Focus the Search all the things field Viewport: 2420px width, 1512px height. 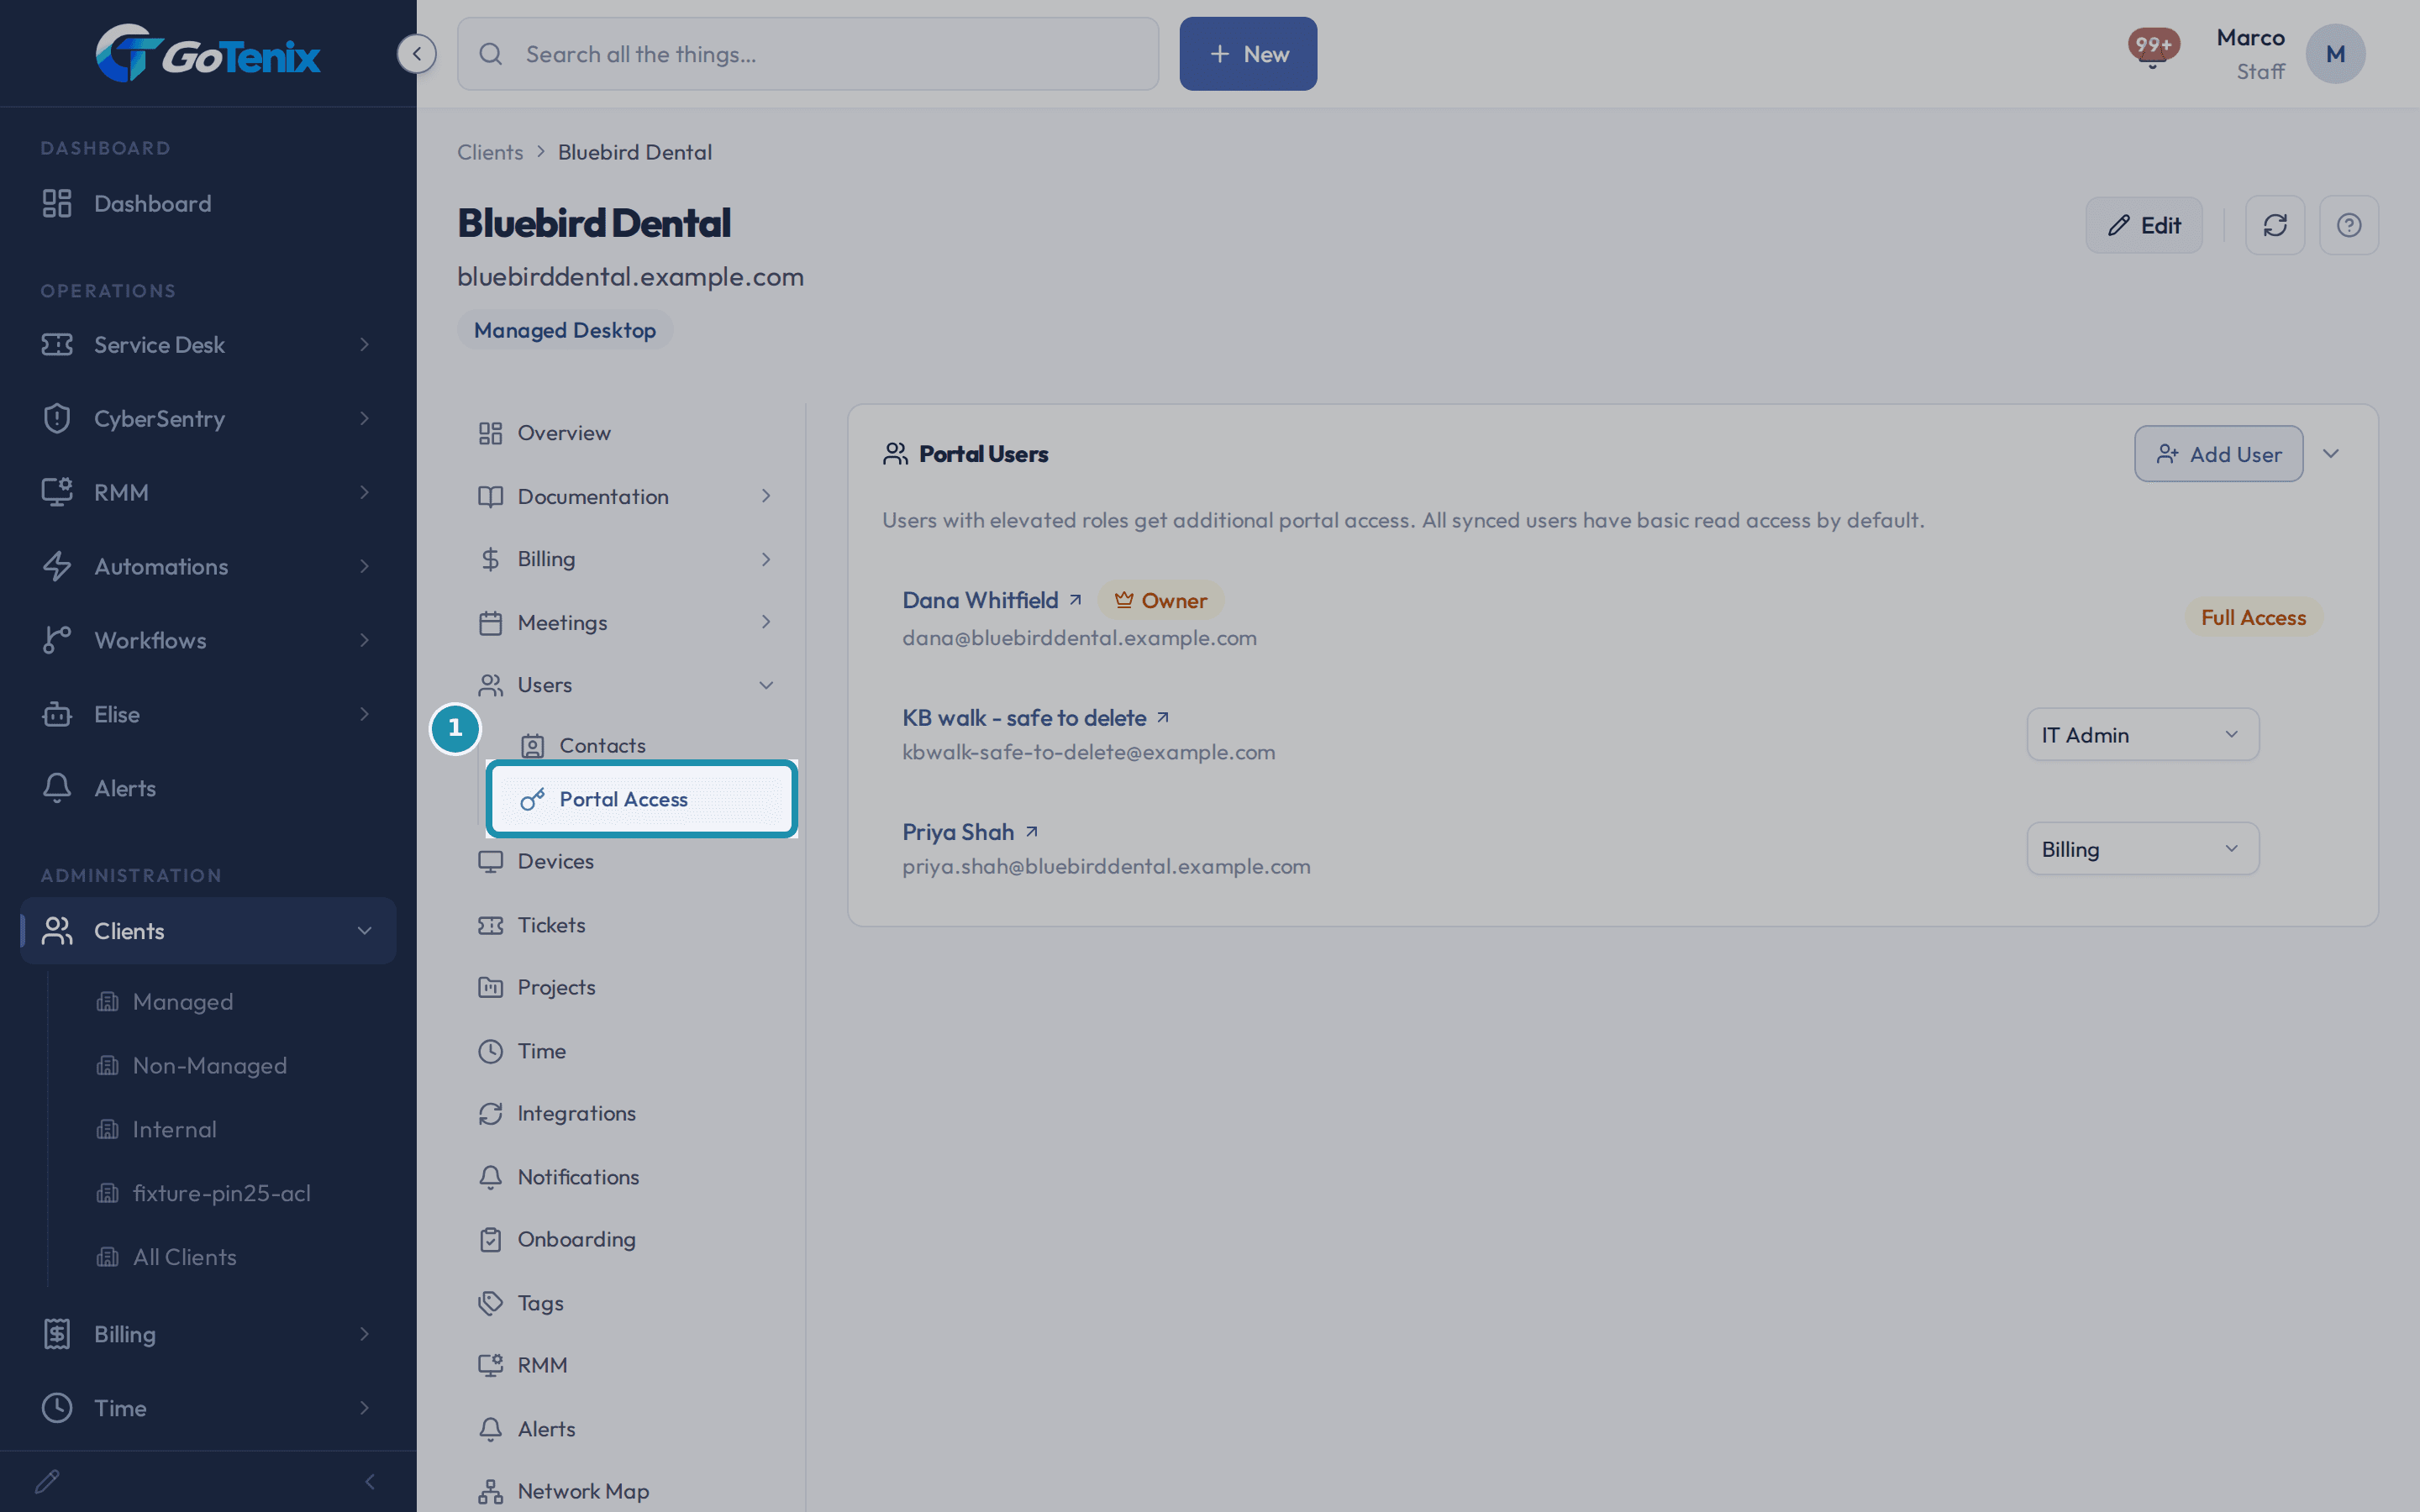pyautogui.click(x=808, y=54)
